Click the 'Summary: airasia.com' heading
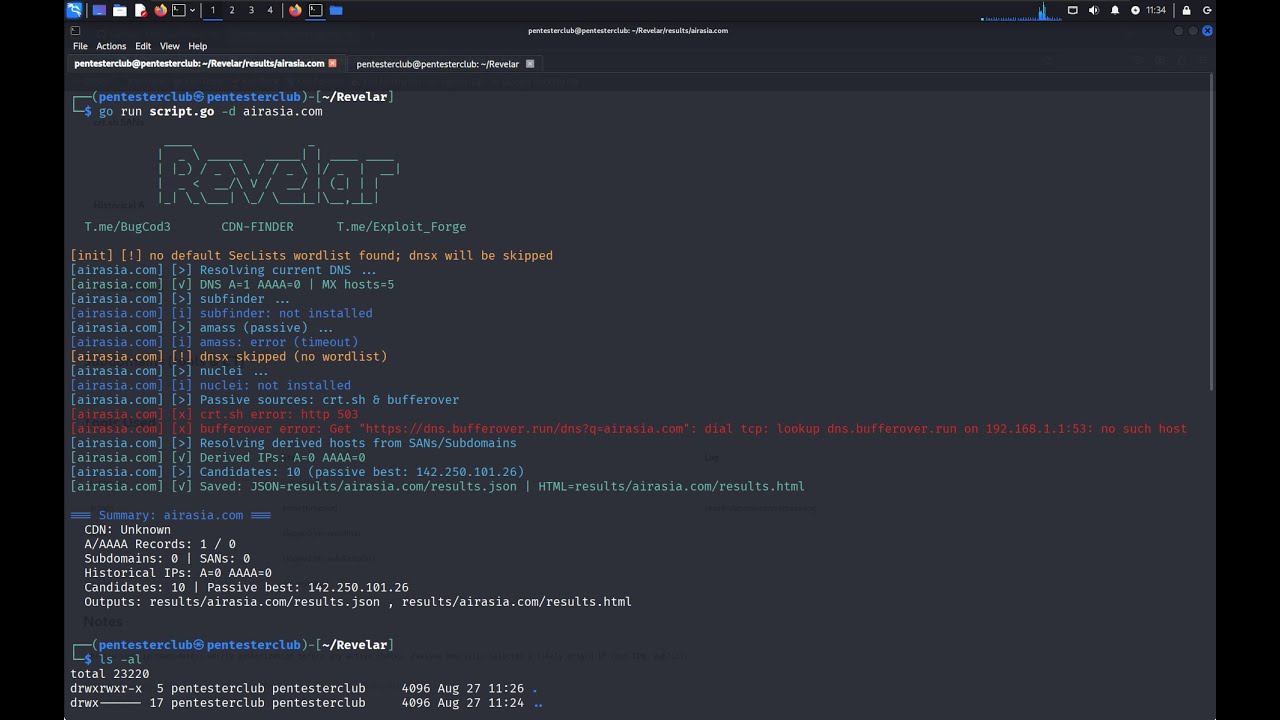Viewport: 1280px width, 720px height. (x=171, y=516)
